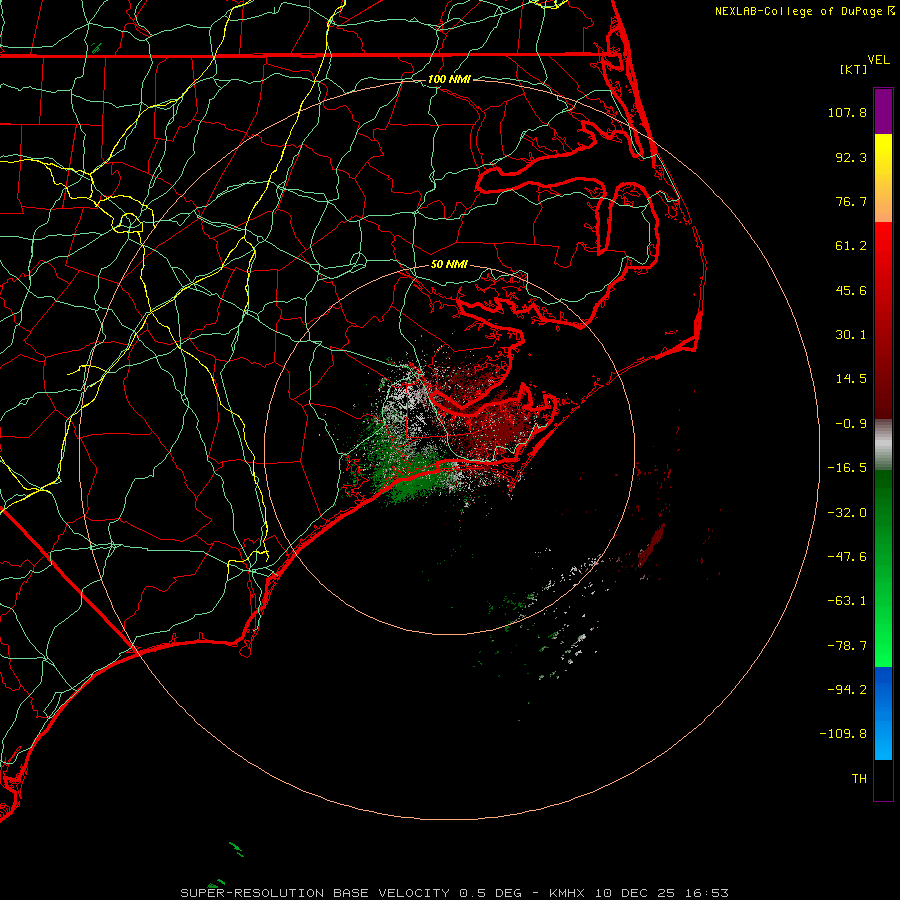Click the Super-Resolution Base Velocity caption
Viewport: 900px width, 900px height.
pos(455,893)
